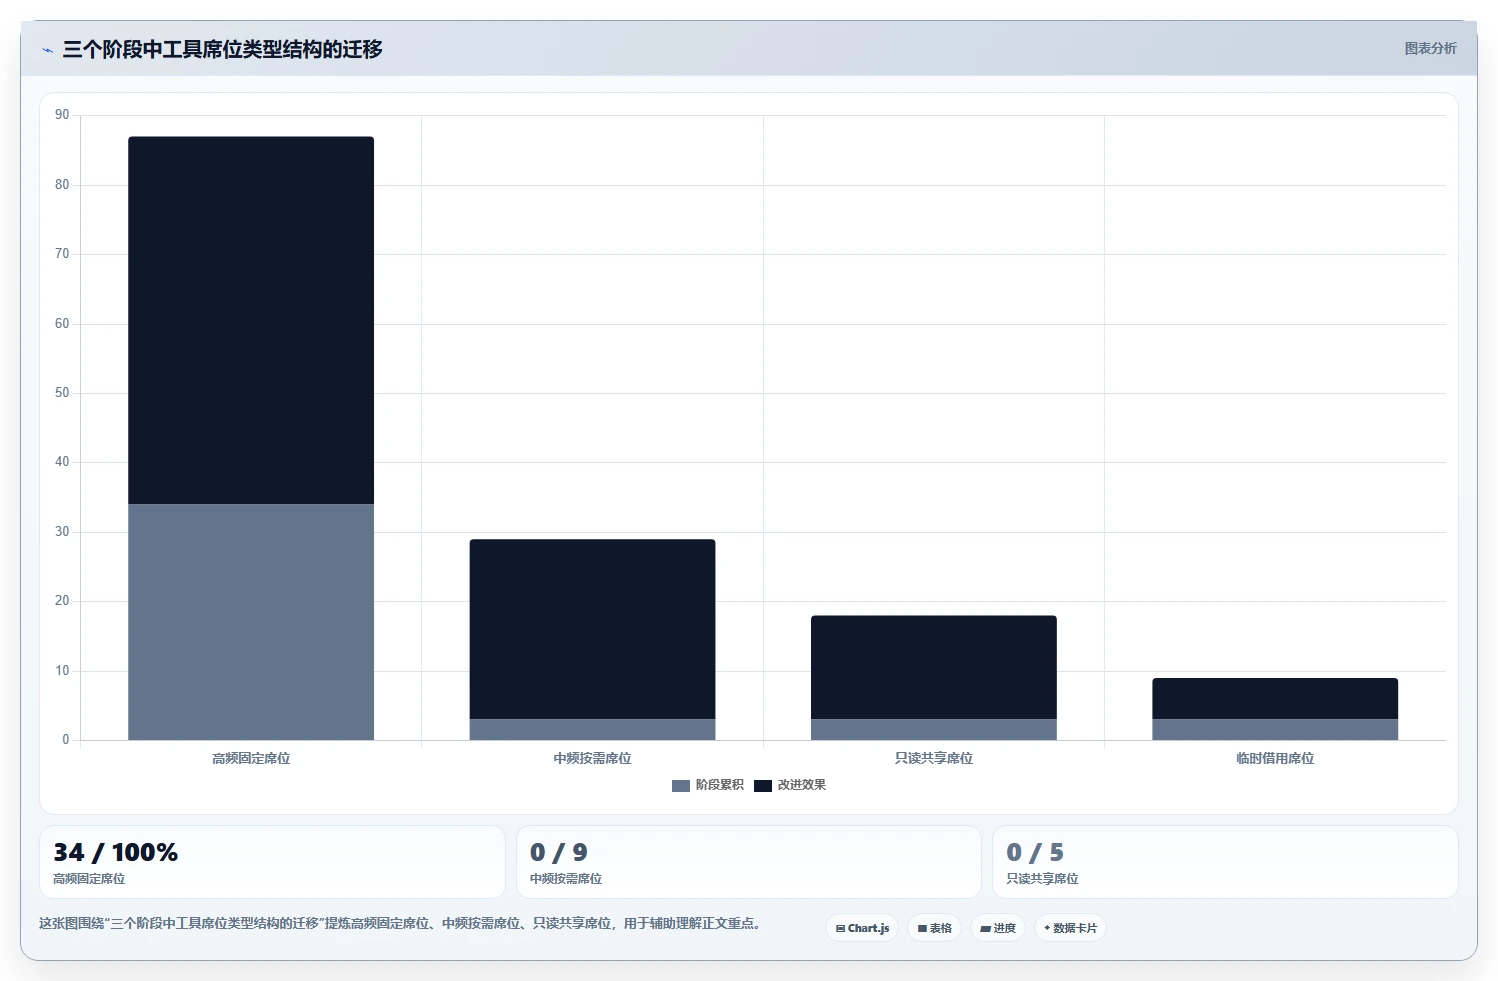Click the small icon before the chart title

[47, 50]
